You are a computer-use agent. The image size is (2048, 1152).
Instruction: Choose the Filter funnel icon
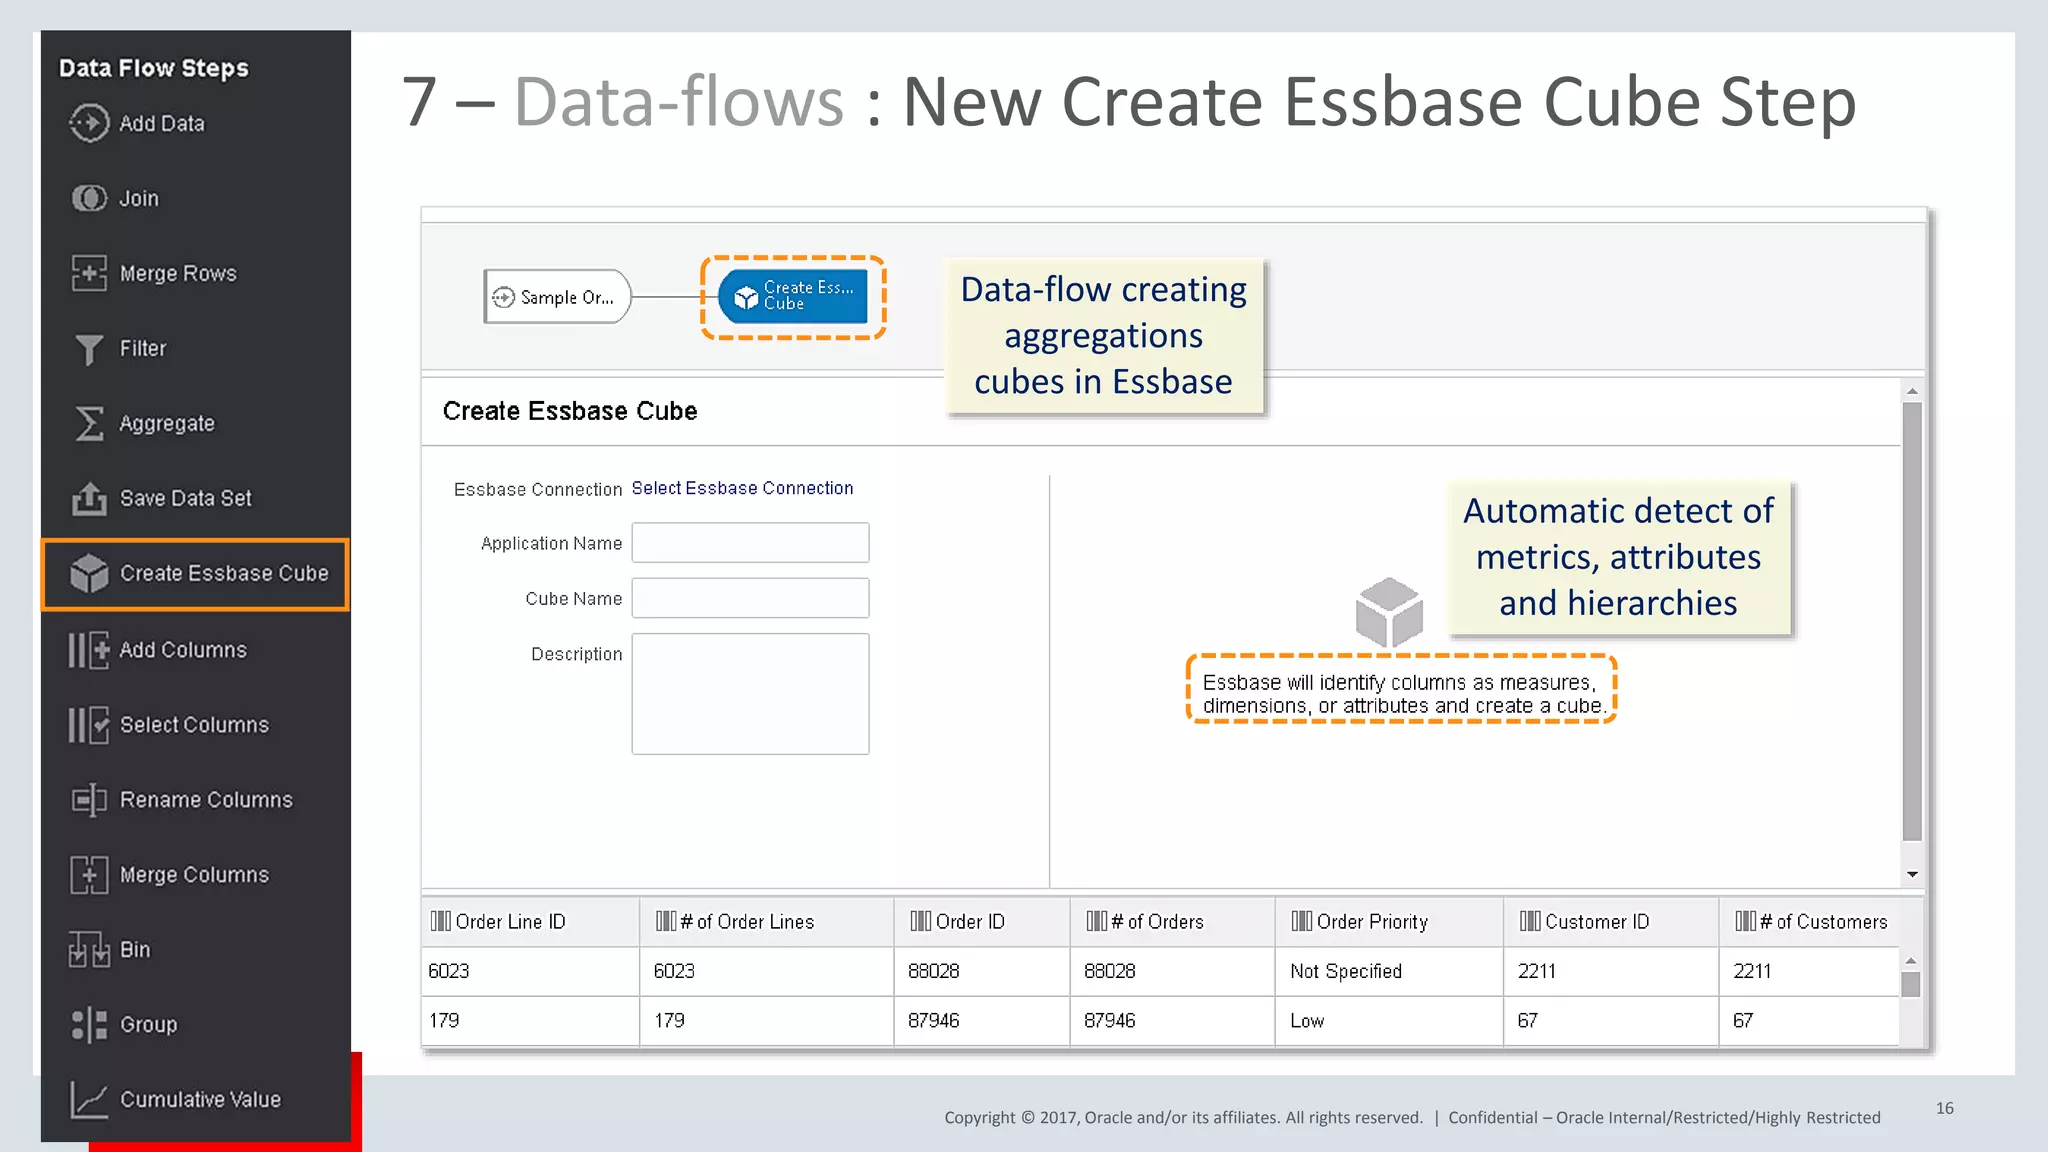coord(89,349)
